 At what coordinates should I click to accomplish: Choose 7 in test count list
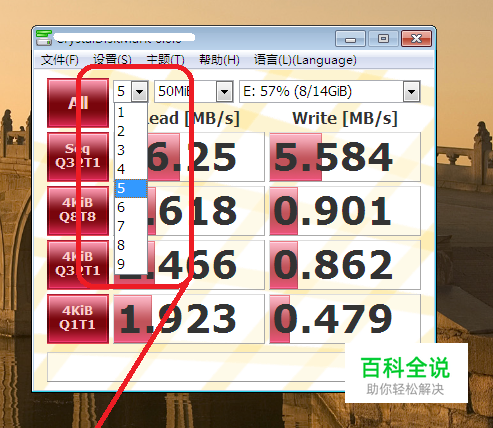tap(131, 226)
